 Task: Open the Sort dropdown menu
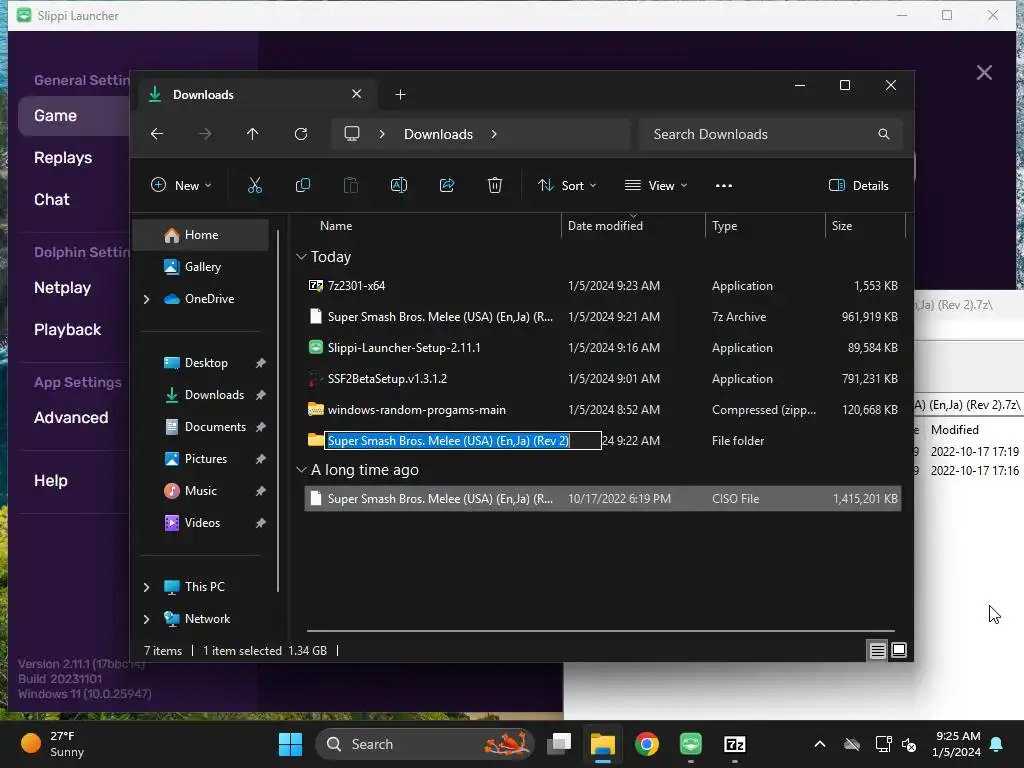tap(567, 185)
